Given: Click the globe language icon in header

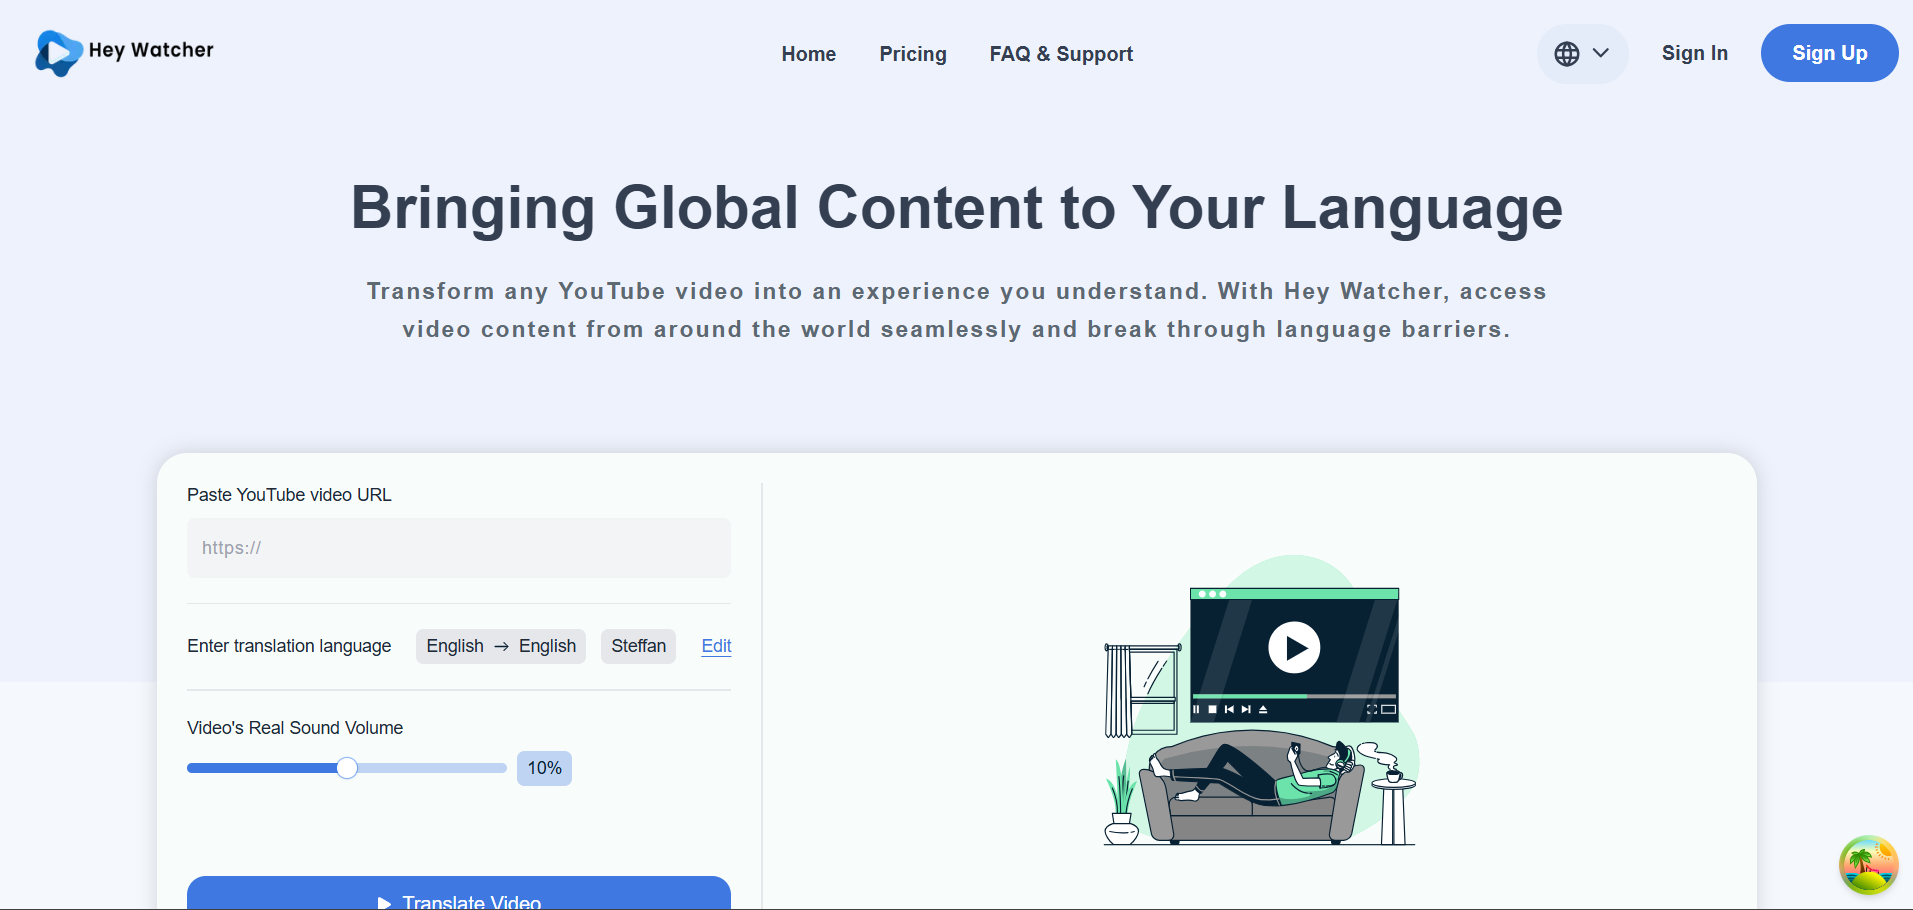Looking at the screenshot, I should click(1568, 53).
